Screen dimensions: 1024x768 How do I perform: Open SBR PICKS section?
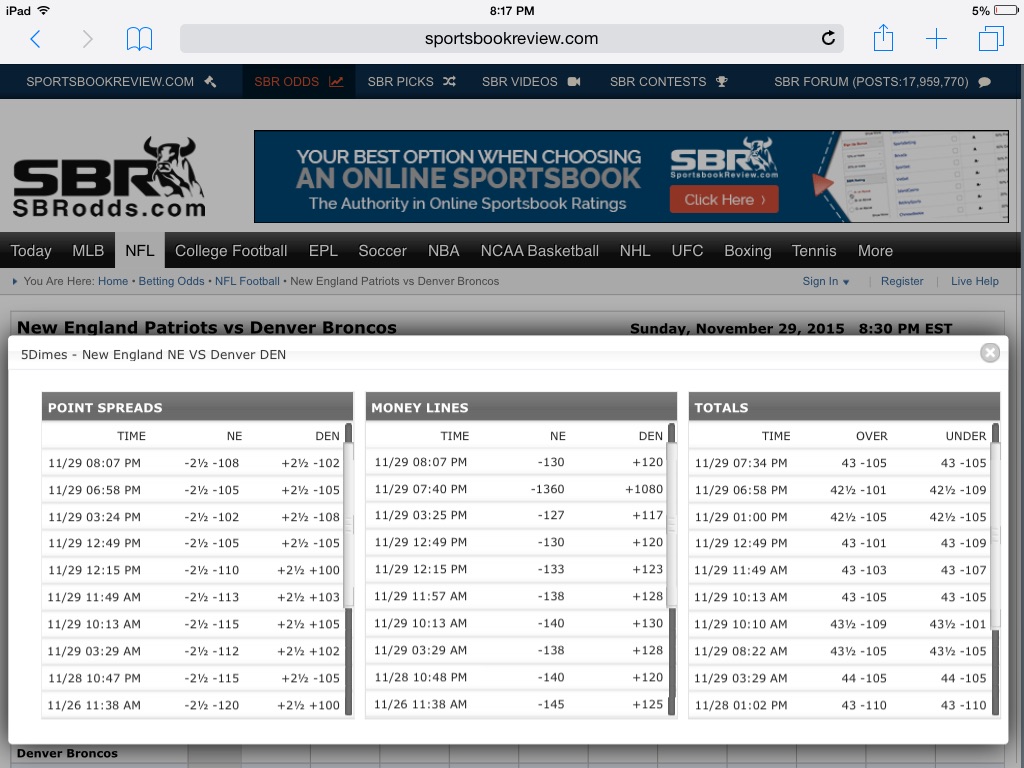(411, 82)
